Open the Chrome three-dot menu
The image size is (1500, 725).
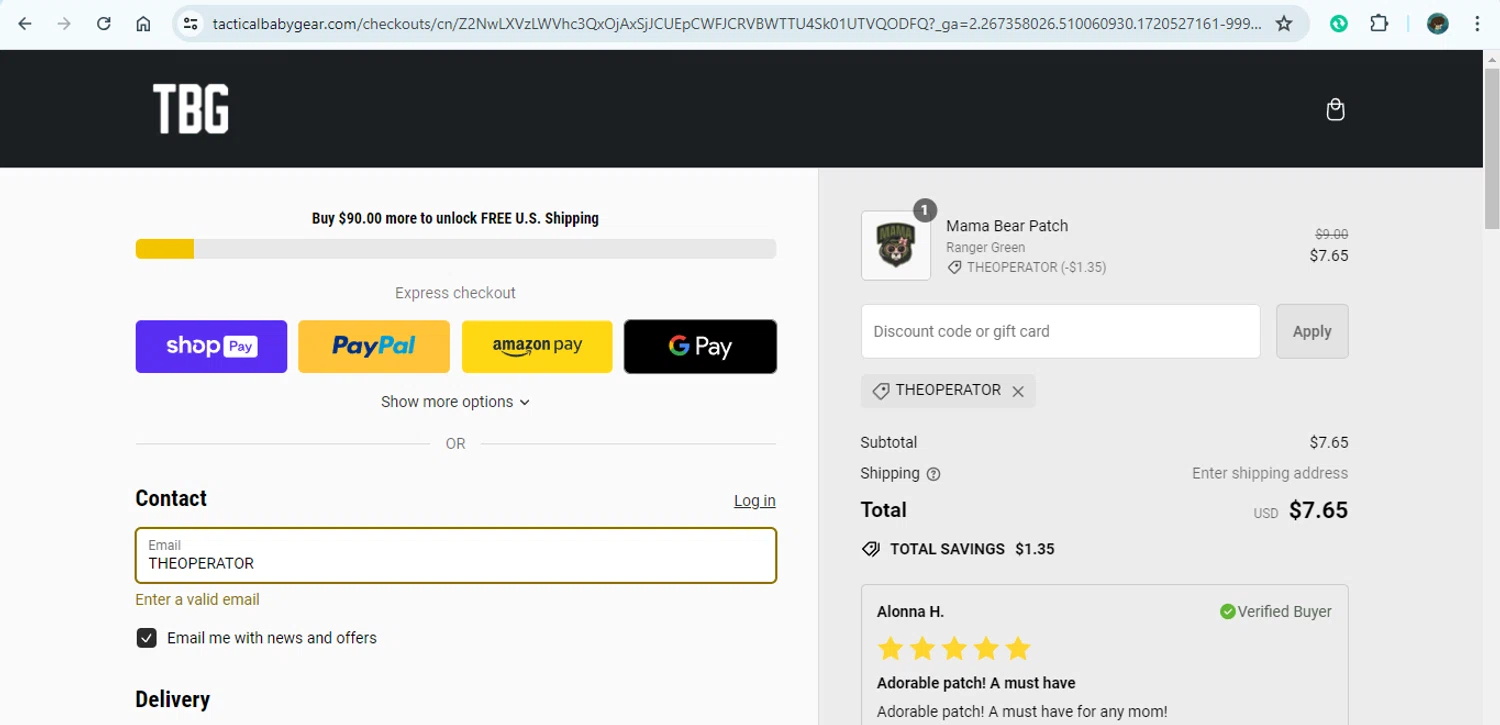point(1477,23)
